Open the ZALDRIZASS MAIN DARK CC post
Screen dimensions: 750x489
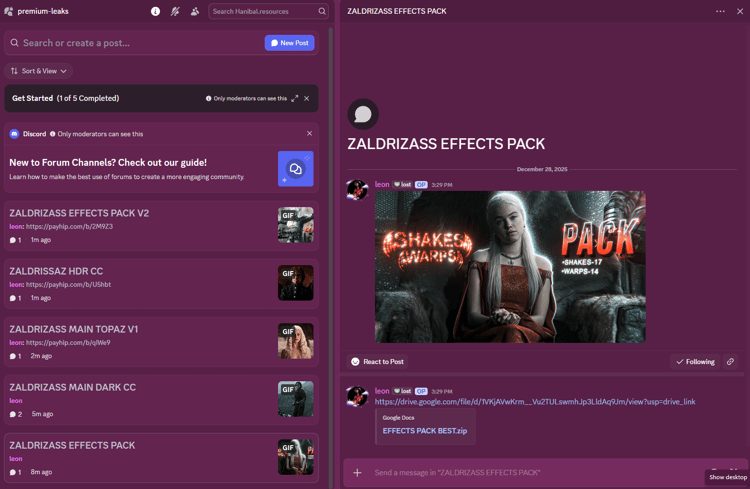click(162, 400)
